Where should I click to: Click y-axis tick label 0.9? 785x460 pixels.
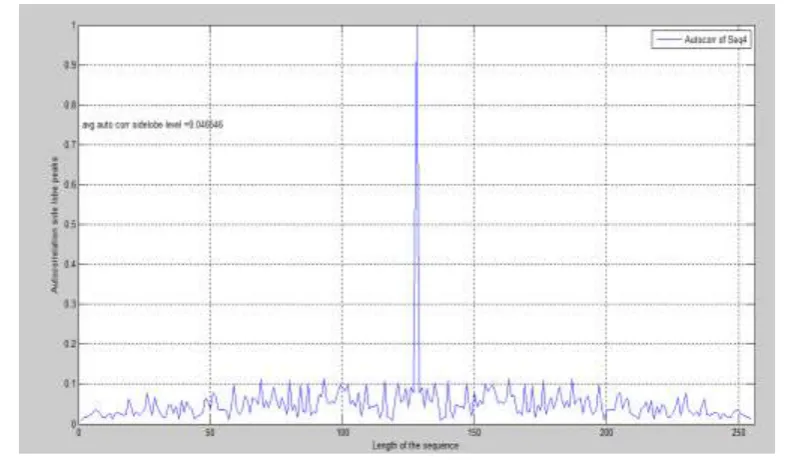(70, 65)
